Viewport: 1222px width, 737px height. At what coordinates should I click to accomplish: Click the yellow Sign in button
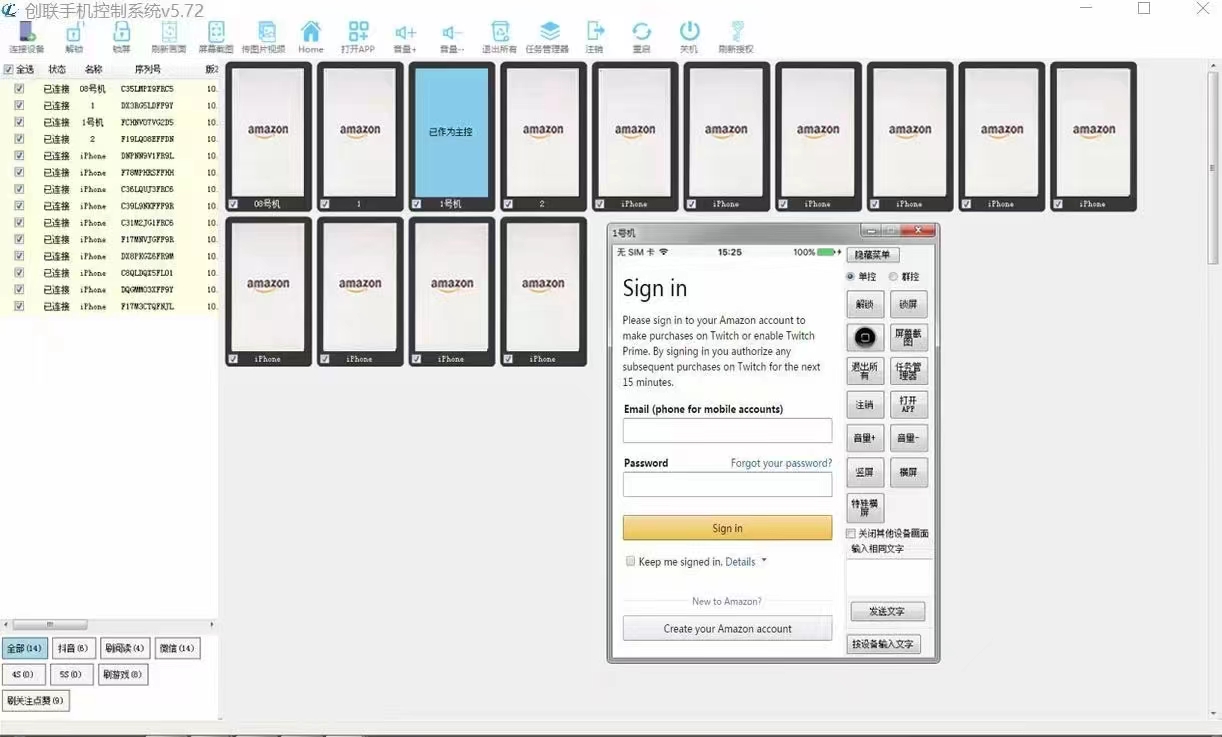[727, 528]
